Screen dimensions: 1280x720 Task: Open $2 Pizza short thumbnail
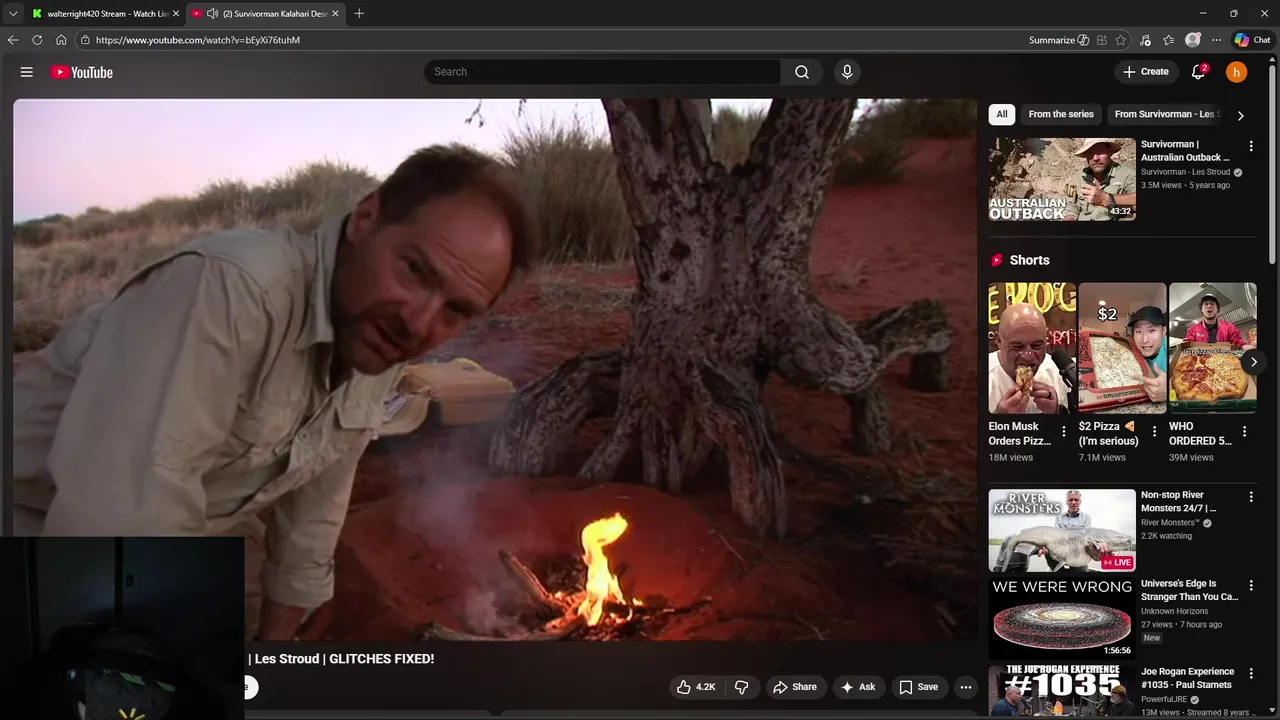(x=1122, y=348)
